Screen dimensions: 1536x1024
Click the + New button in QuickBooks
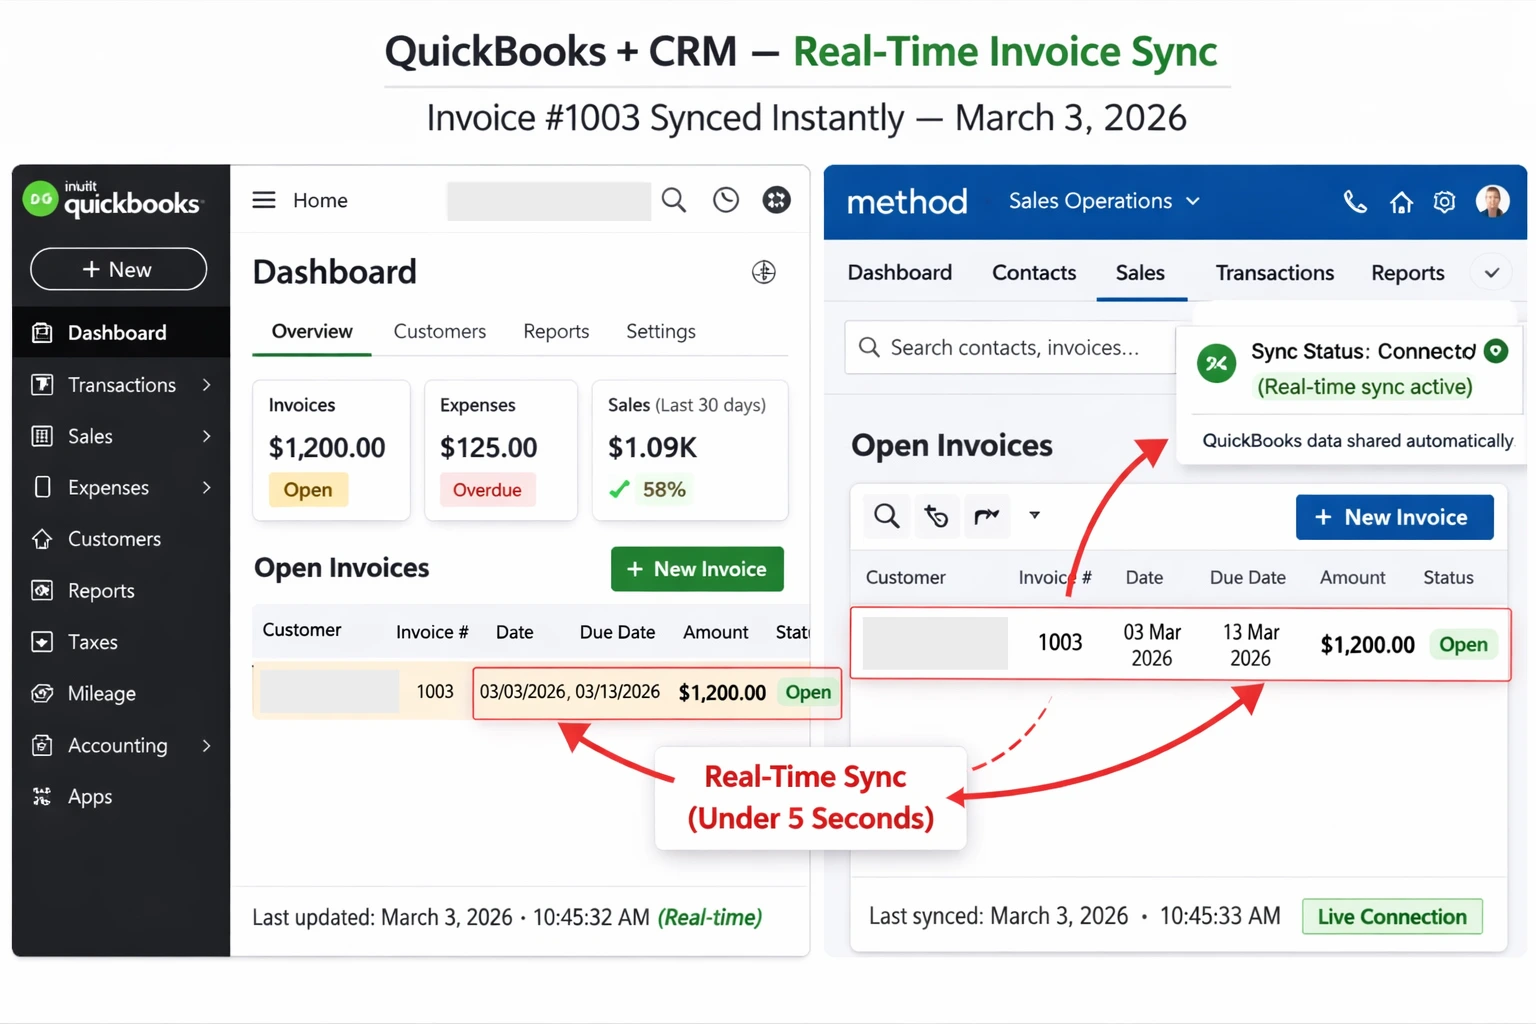click(118, 270)
